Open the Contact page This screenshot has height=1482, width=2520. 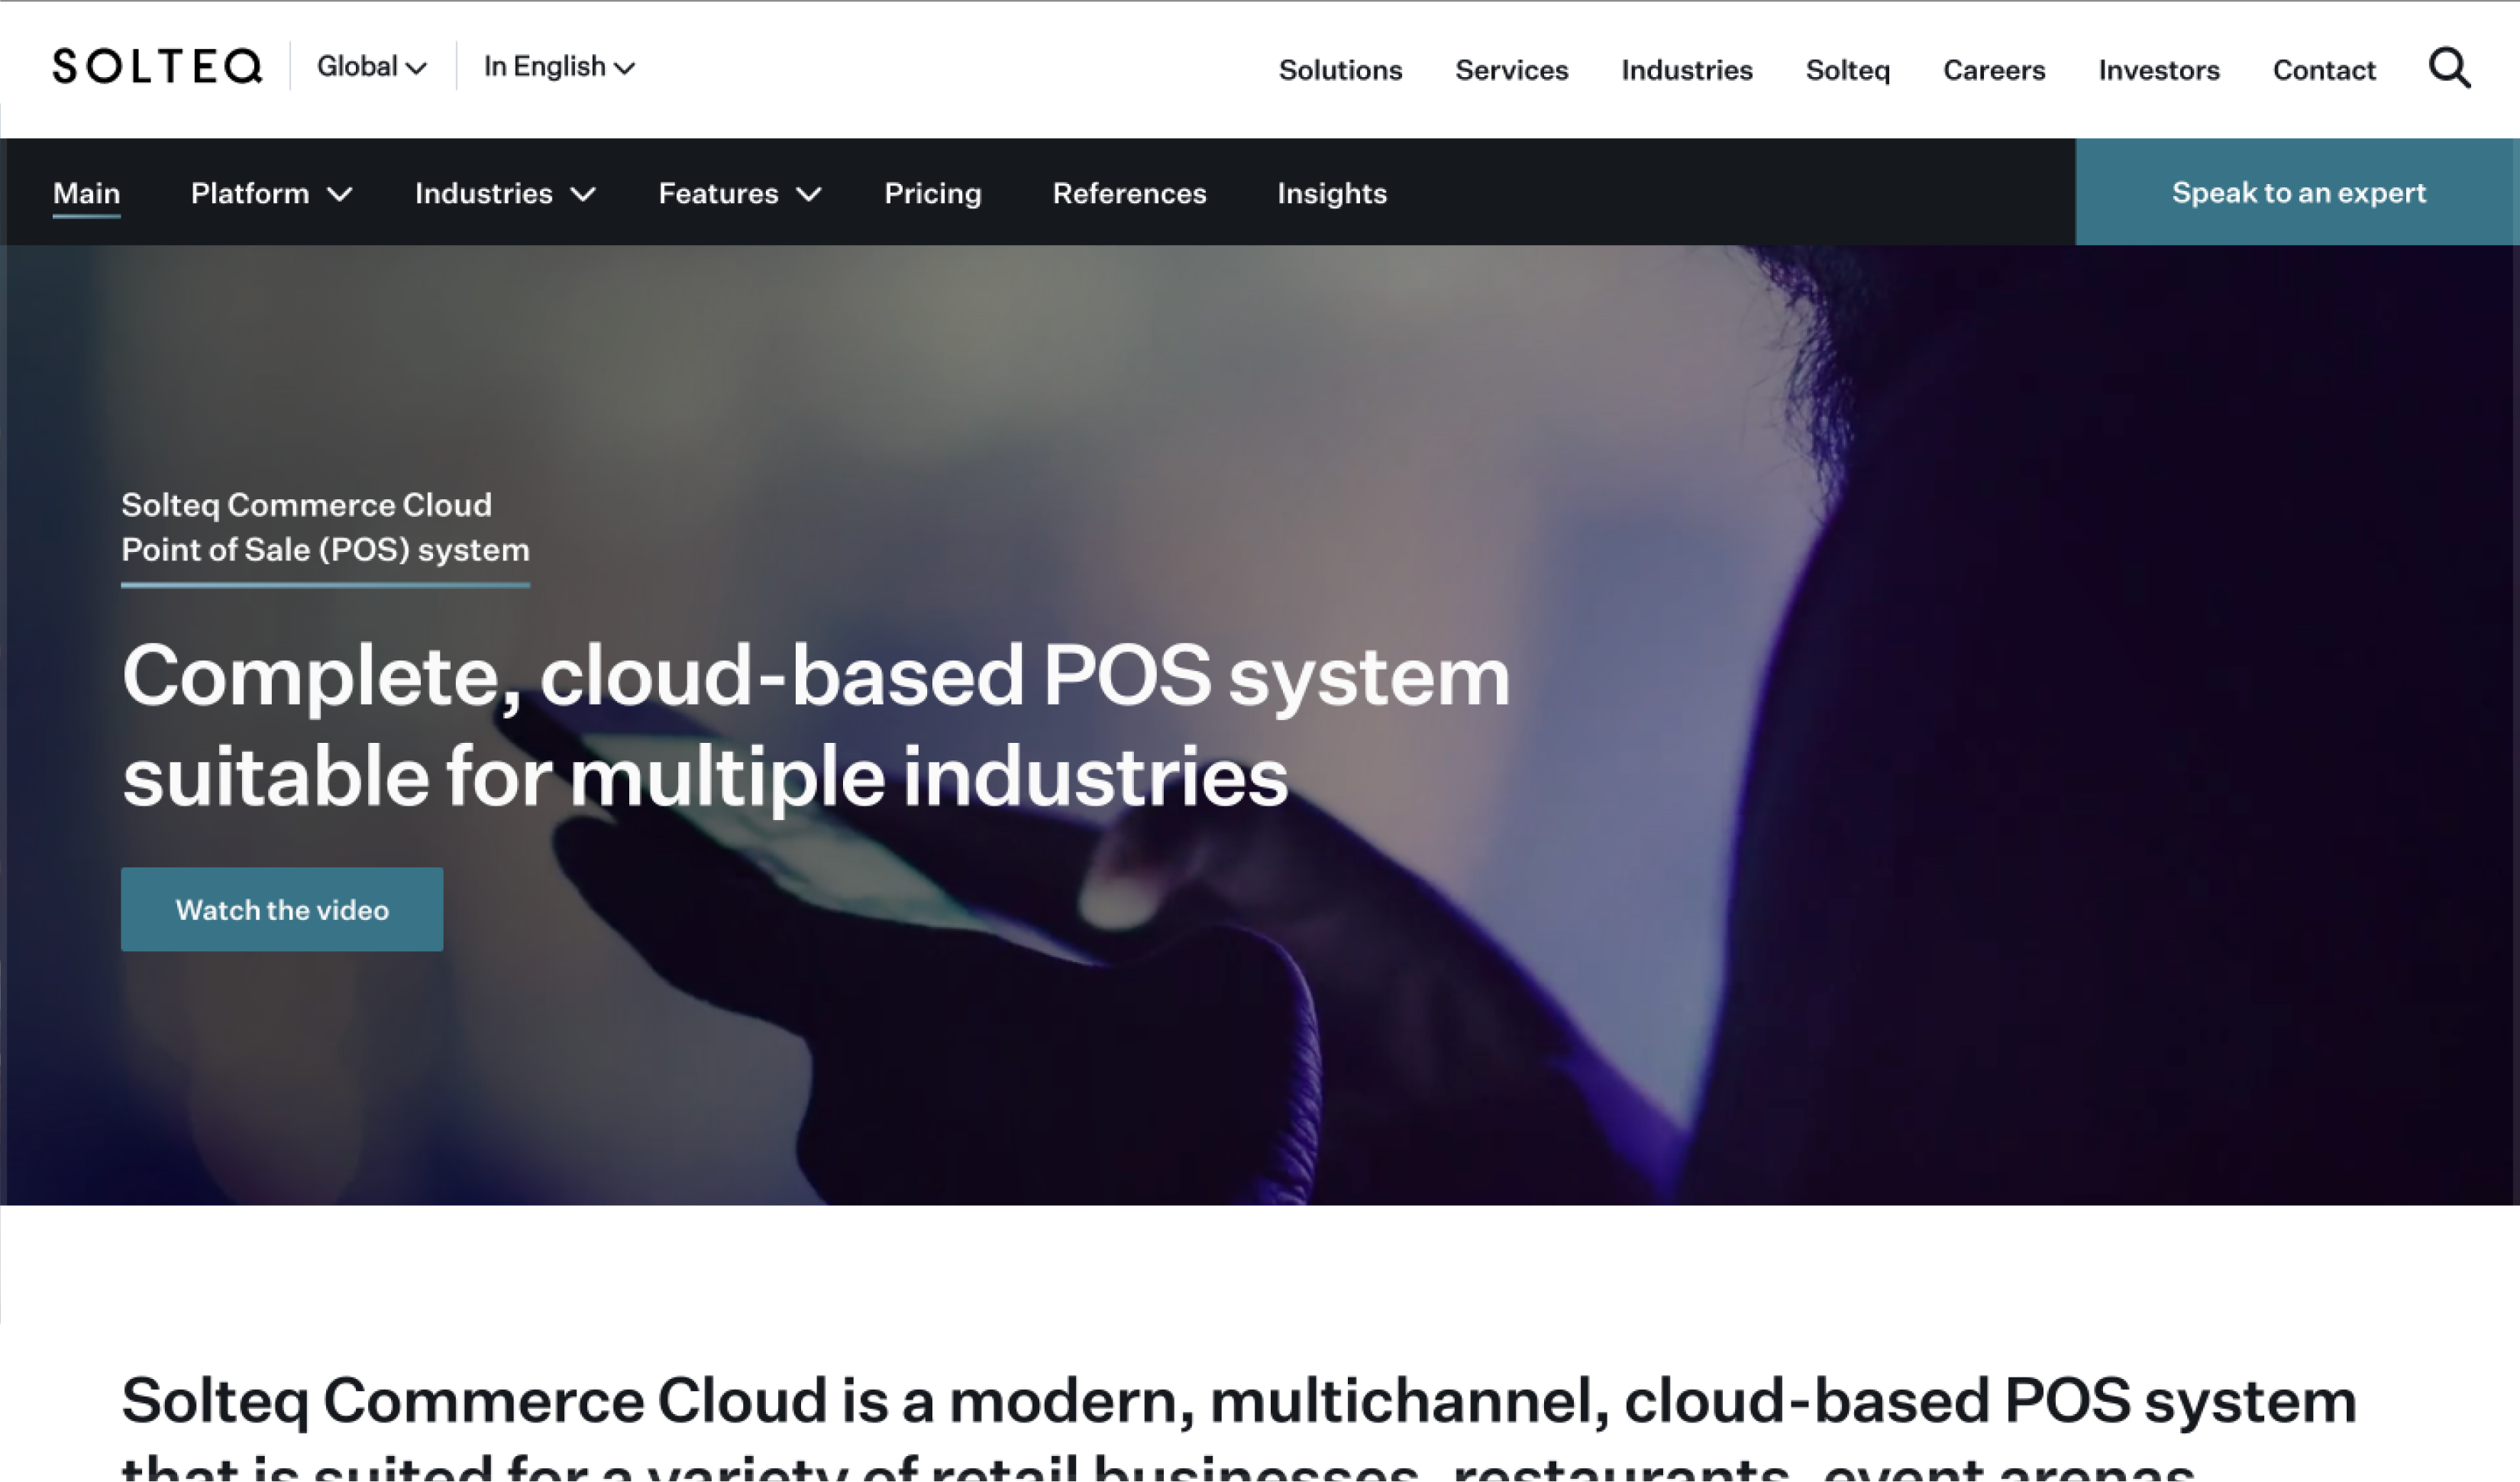point(2323,70)
